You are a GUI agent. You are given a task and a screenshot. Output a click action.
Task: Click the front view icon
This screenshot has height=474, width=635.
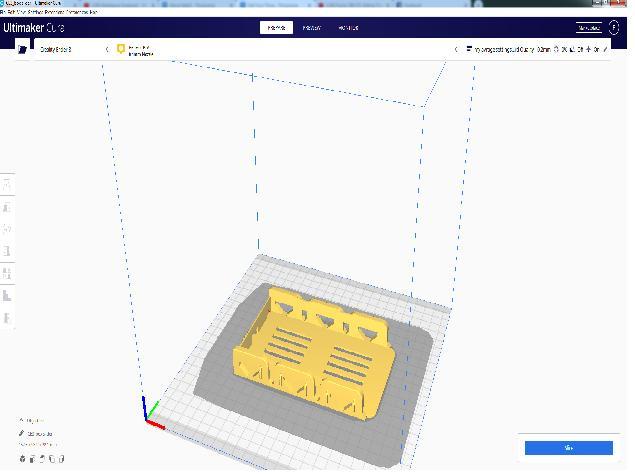coord(32,459)
